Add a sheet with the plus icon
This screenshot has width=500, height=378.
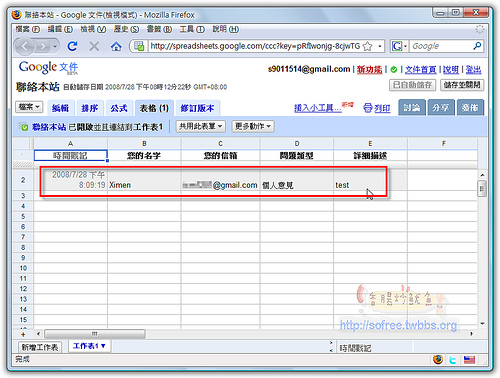(23, 334)
